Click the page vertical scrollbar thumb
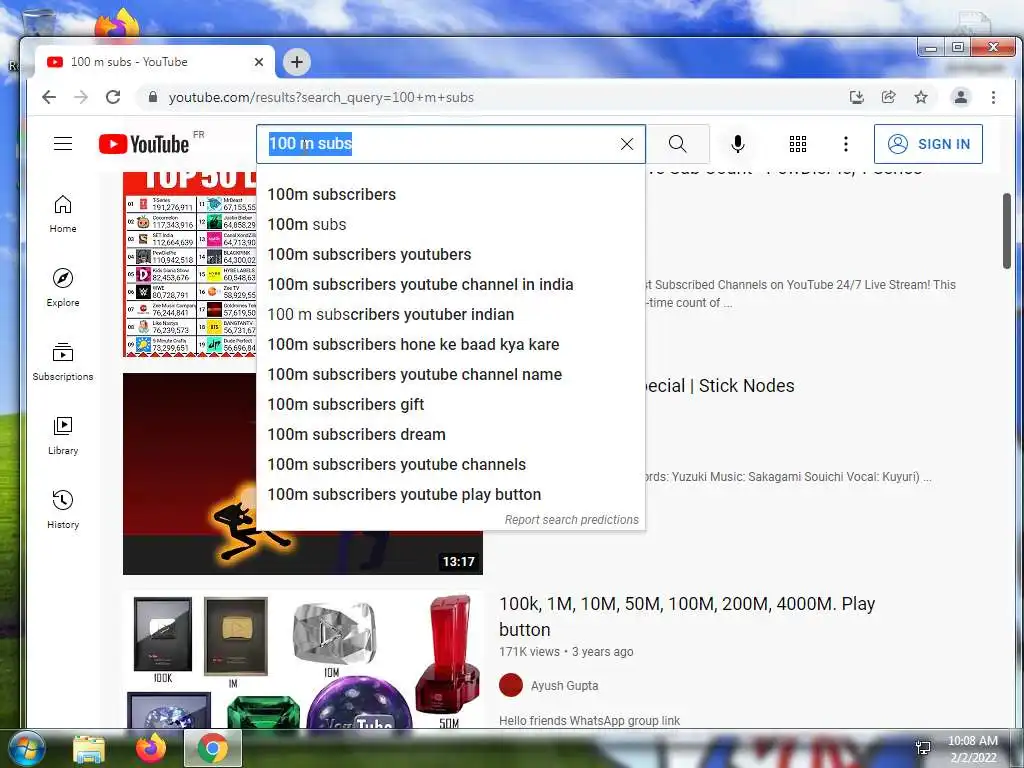The width and height of the screenshot is (1024, 768). (1006, 231)
